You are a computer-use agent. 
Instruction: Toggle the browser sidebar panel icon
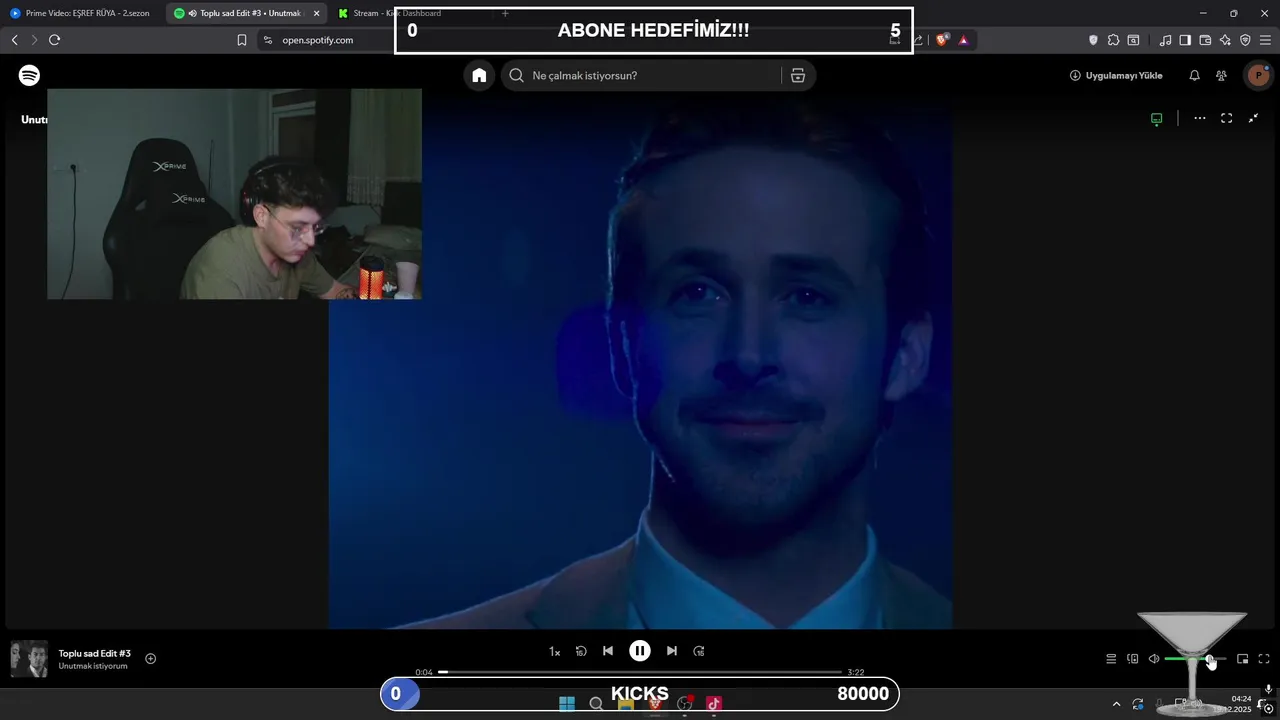click(x=1185, y=40)
